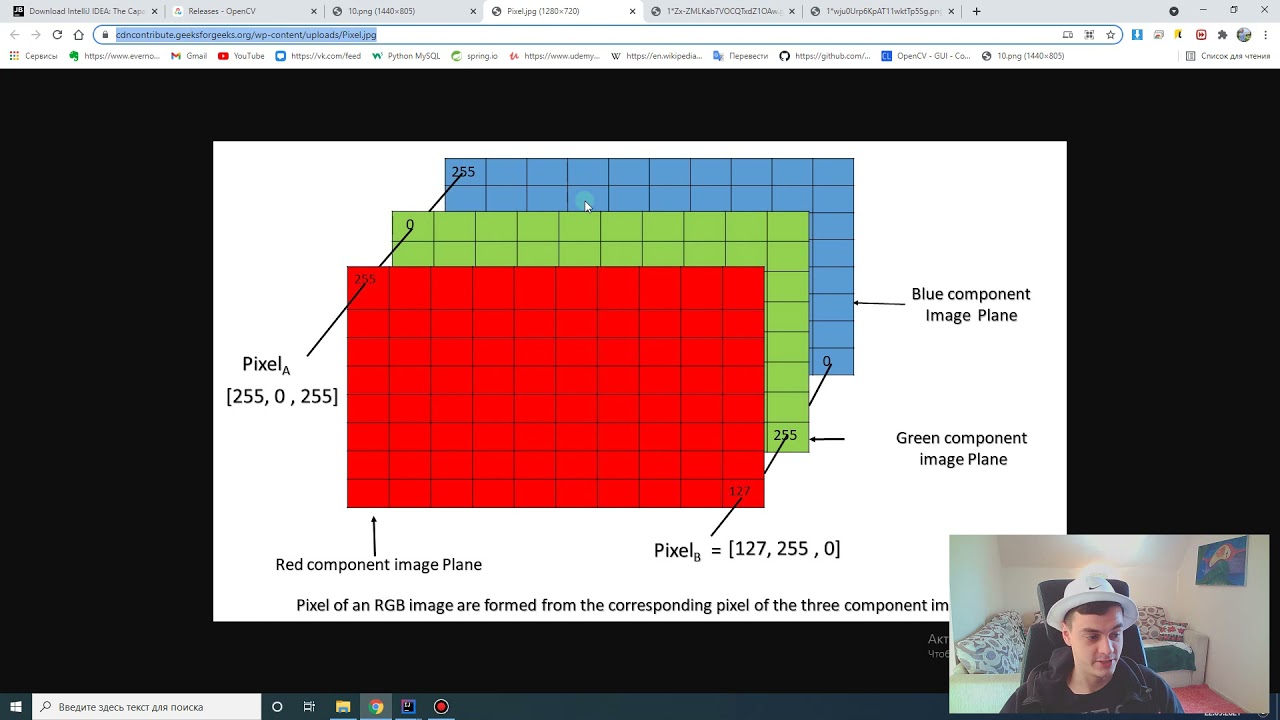Viewport: 1280px width, 720px height.
Task: Click the image gallery extension icon
Action: click(x=1158, y=34)
